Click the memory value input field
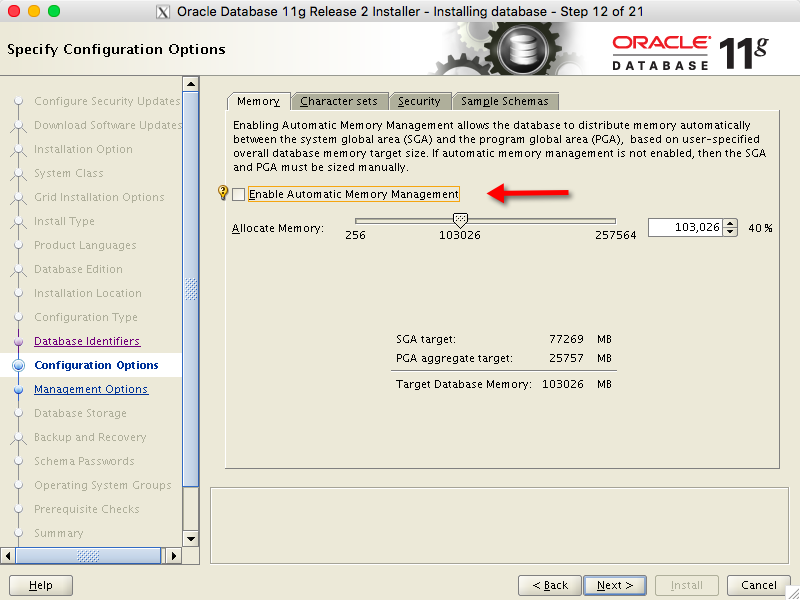 point(685,228)
